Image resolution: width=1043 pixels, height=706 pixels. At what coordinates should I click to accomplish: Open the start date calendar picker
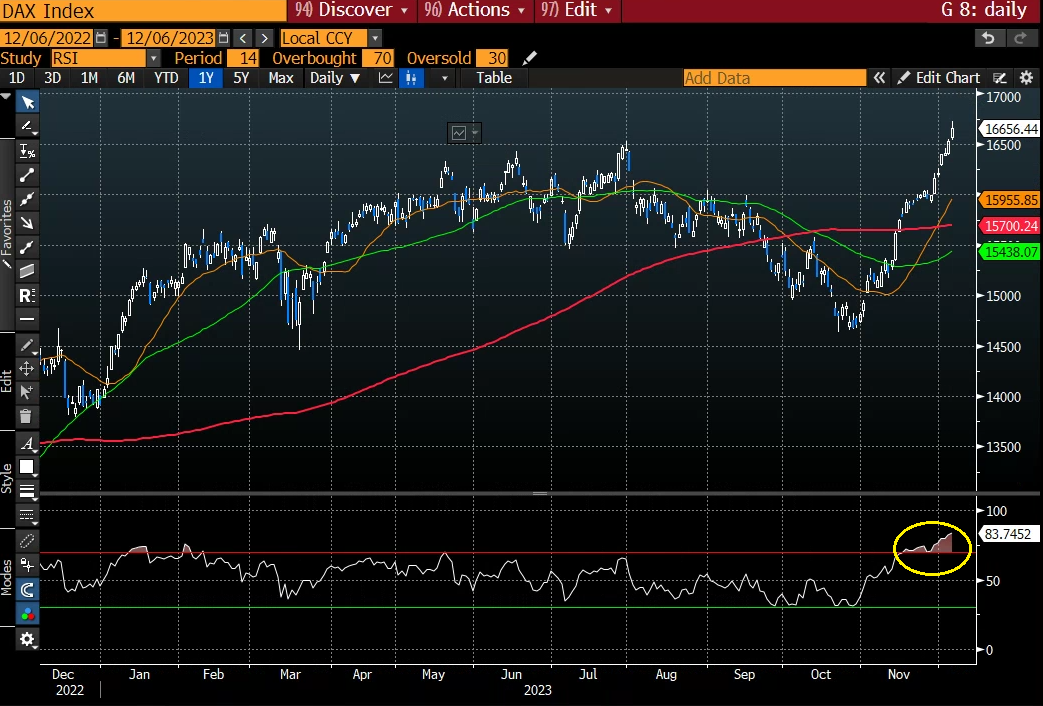100,38
